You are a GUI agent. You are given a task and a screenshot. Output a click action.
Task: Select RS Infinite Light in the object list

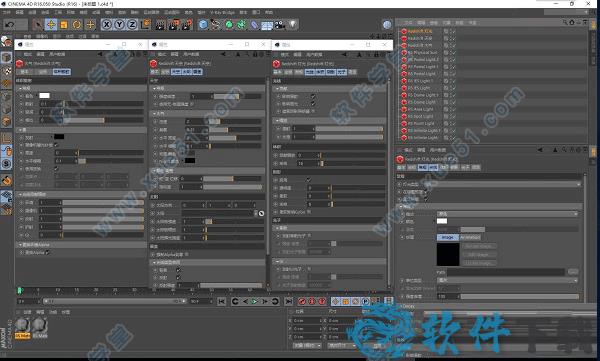point(422,138)
